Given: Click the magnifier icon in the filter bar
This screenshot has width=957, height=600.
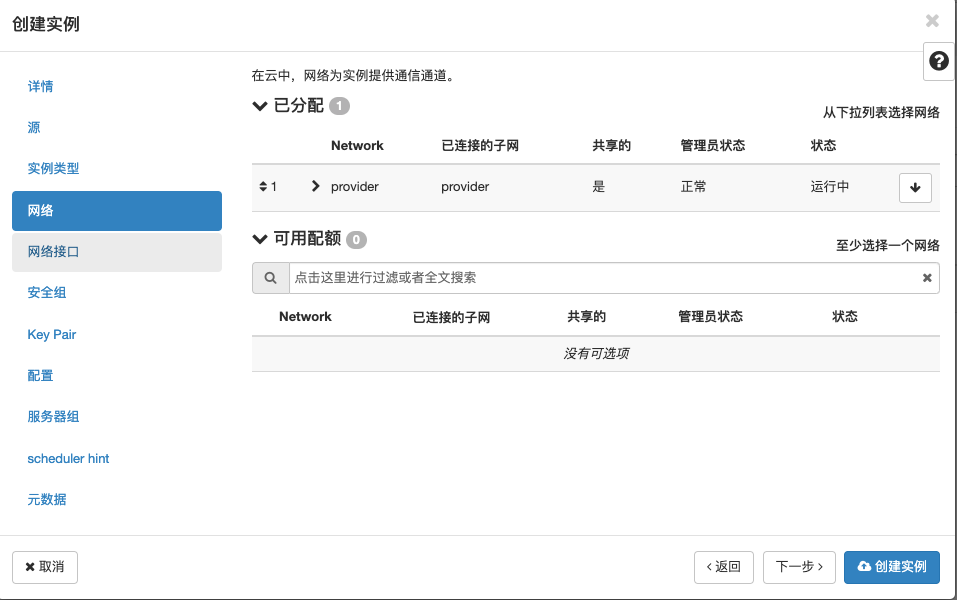Looking at the screenshot, I should point(270,277).
